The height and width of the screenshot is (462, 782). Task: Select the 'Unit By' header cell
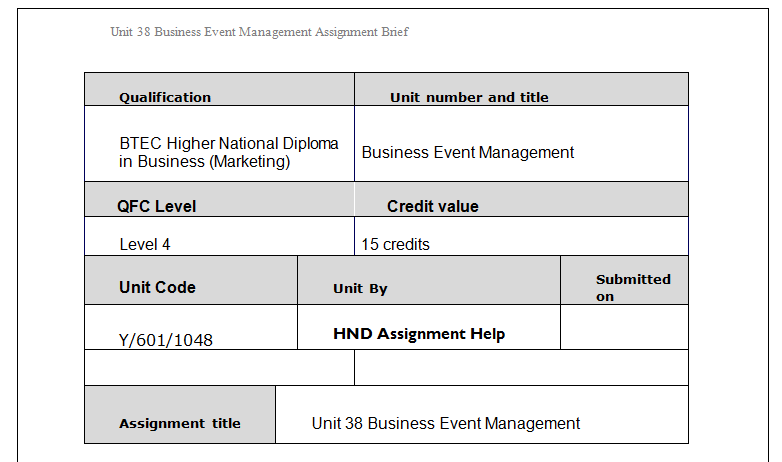pos(429,280)
